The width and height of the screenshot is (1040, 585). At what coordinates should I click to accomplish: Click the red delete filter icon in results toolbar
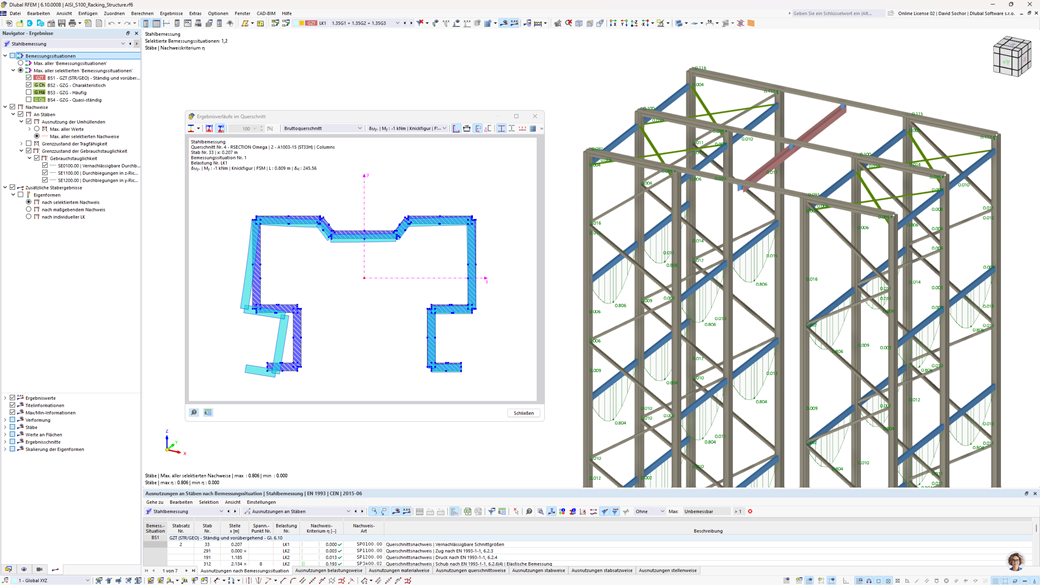coord(750,511)
